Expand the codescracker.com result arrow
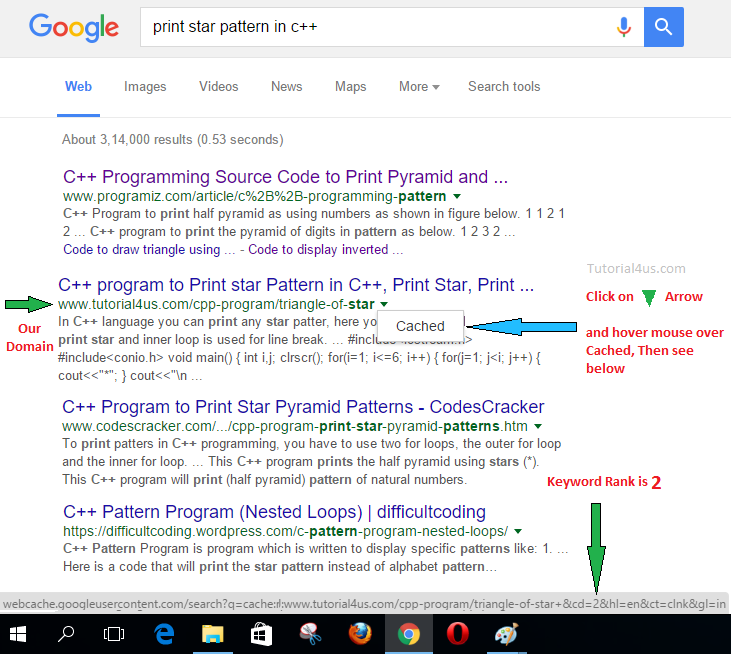Viewport: 732px width, 656px height. coord(538,426)
